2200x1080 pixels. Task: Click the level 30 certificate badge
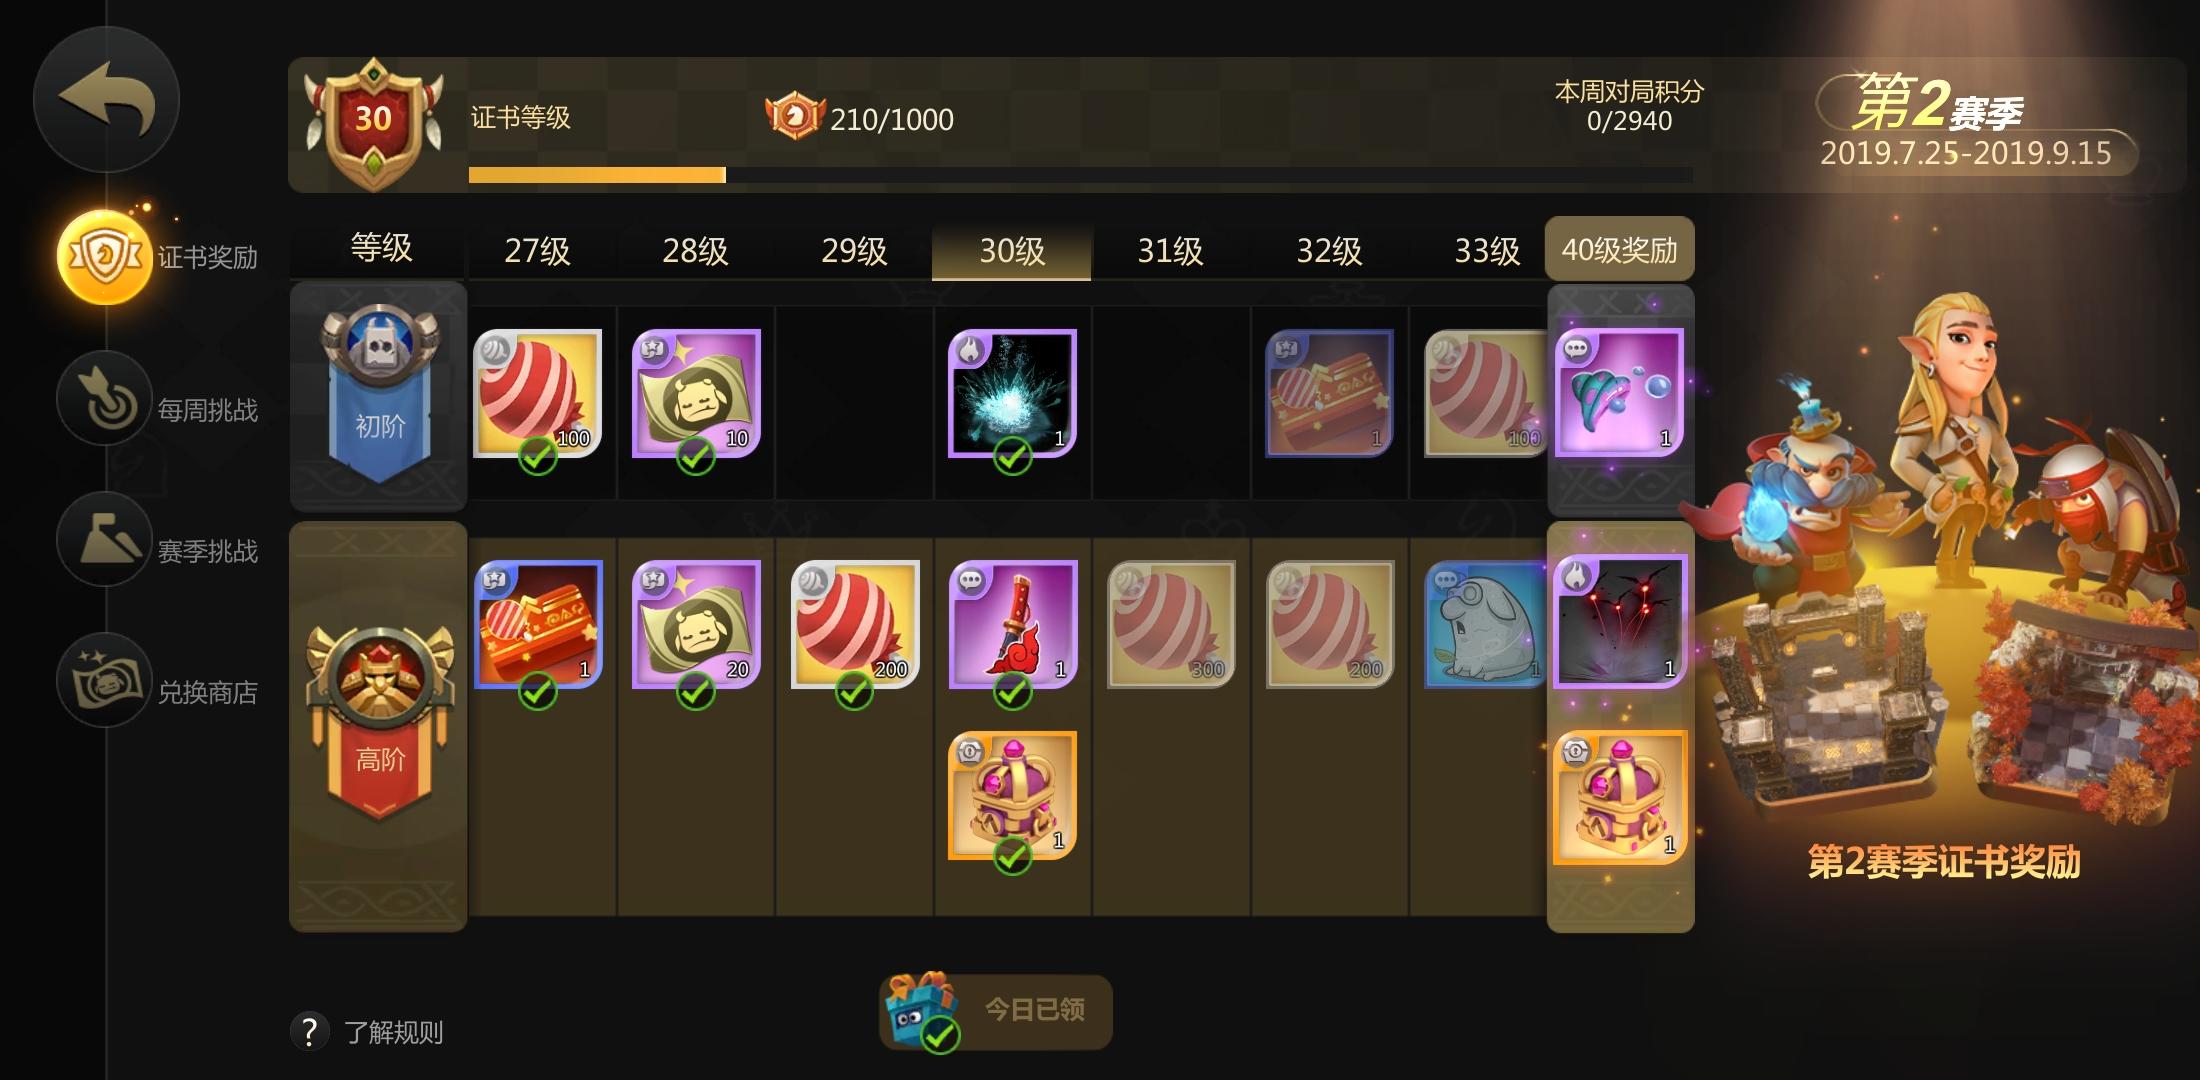(374, 122)
